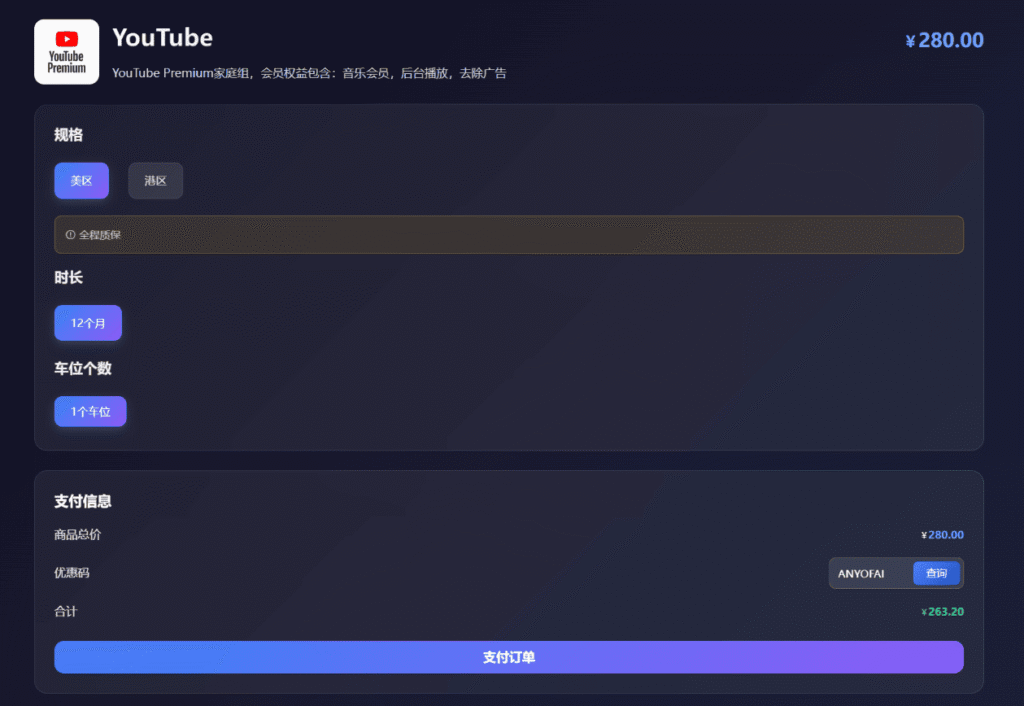The height and width of the screenshot is (706, 1024).
Task: Click the ¥280.00 price in the header
Action: tap(944, 40)
